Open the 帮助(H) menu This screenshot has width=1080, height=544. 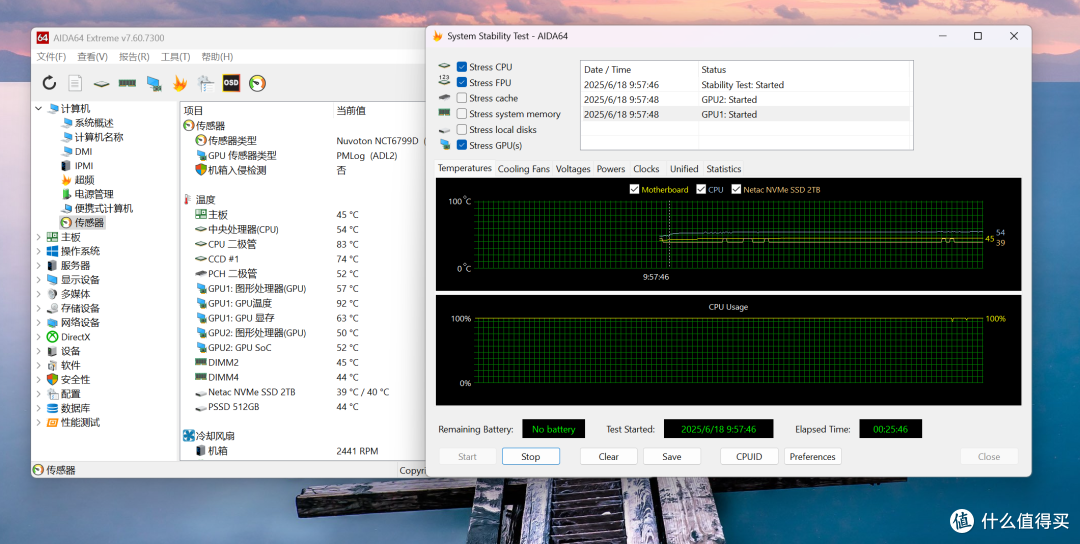pos(217,56)
